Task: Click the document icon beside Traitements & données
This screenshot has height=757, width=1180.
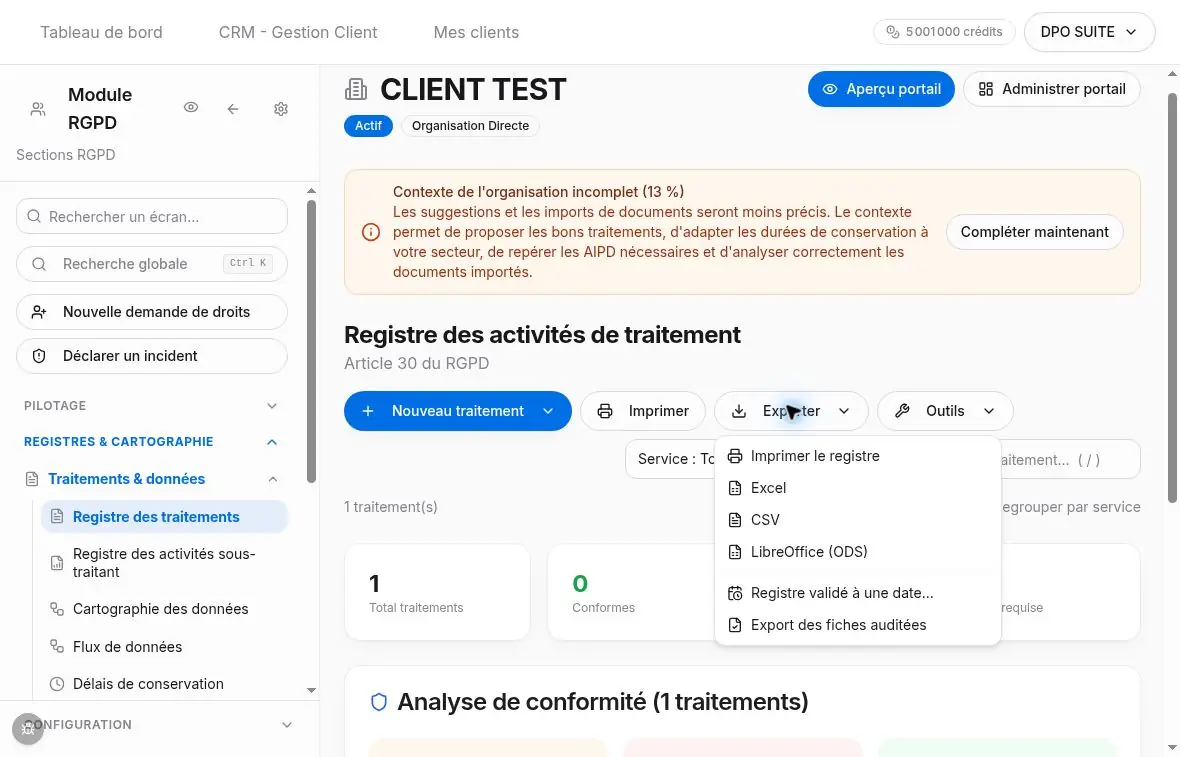Action: pos(32,479)
